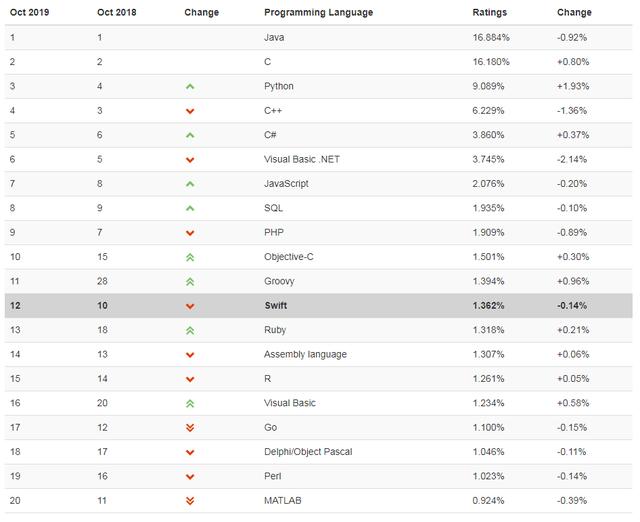Select the JavaScript language entry

(x=286, y=184)
